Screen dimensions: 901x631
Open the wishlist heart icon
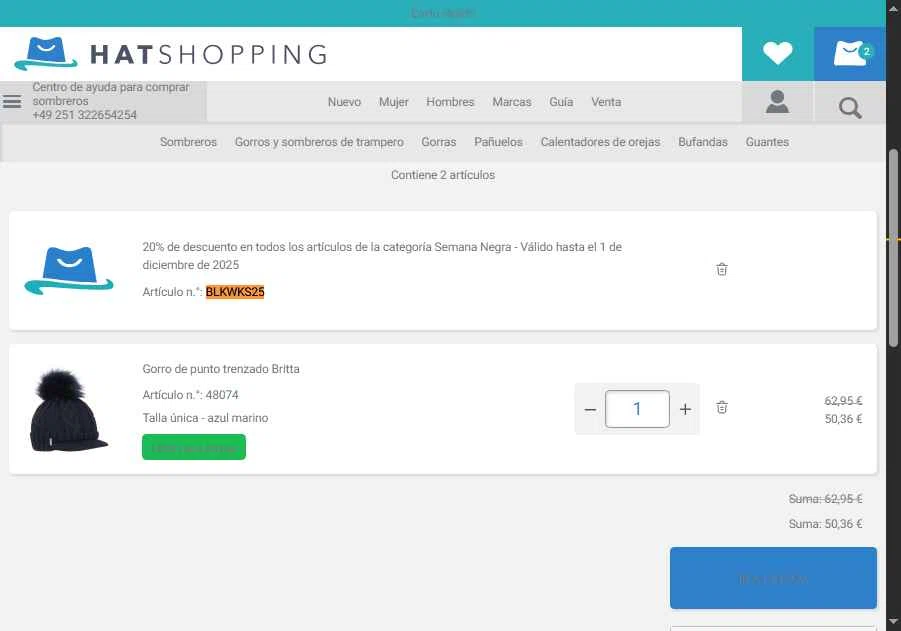tap(777, 53)
